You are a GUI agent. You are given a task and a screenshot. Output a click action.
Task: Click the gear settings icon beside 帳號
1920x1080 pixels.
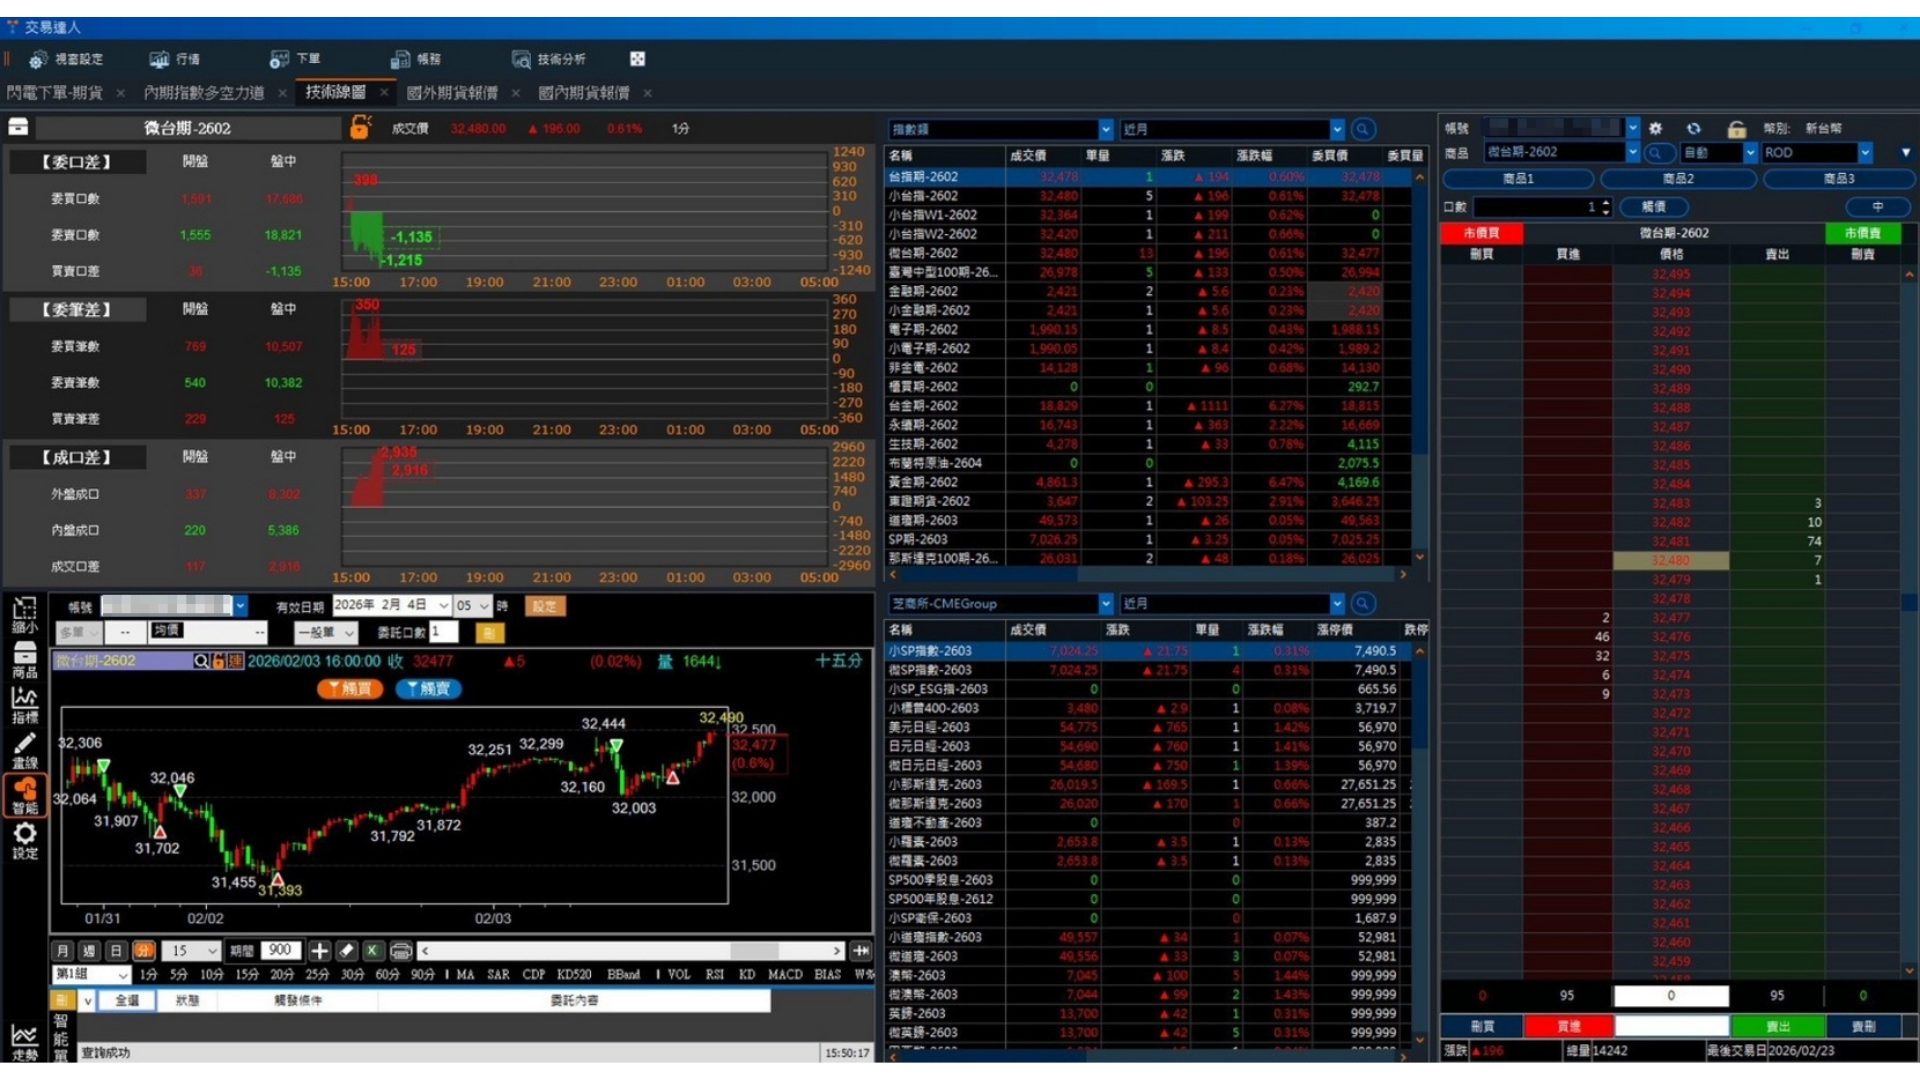tap(1656, 128)
